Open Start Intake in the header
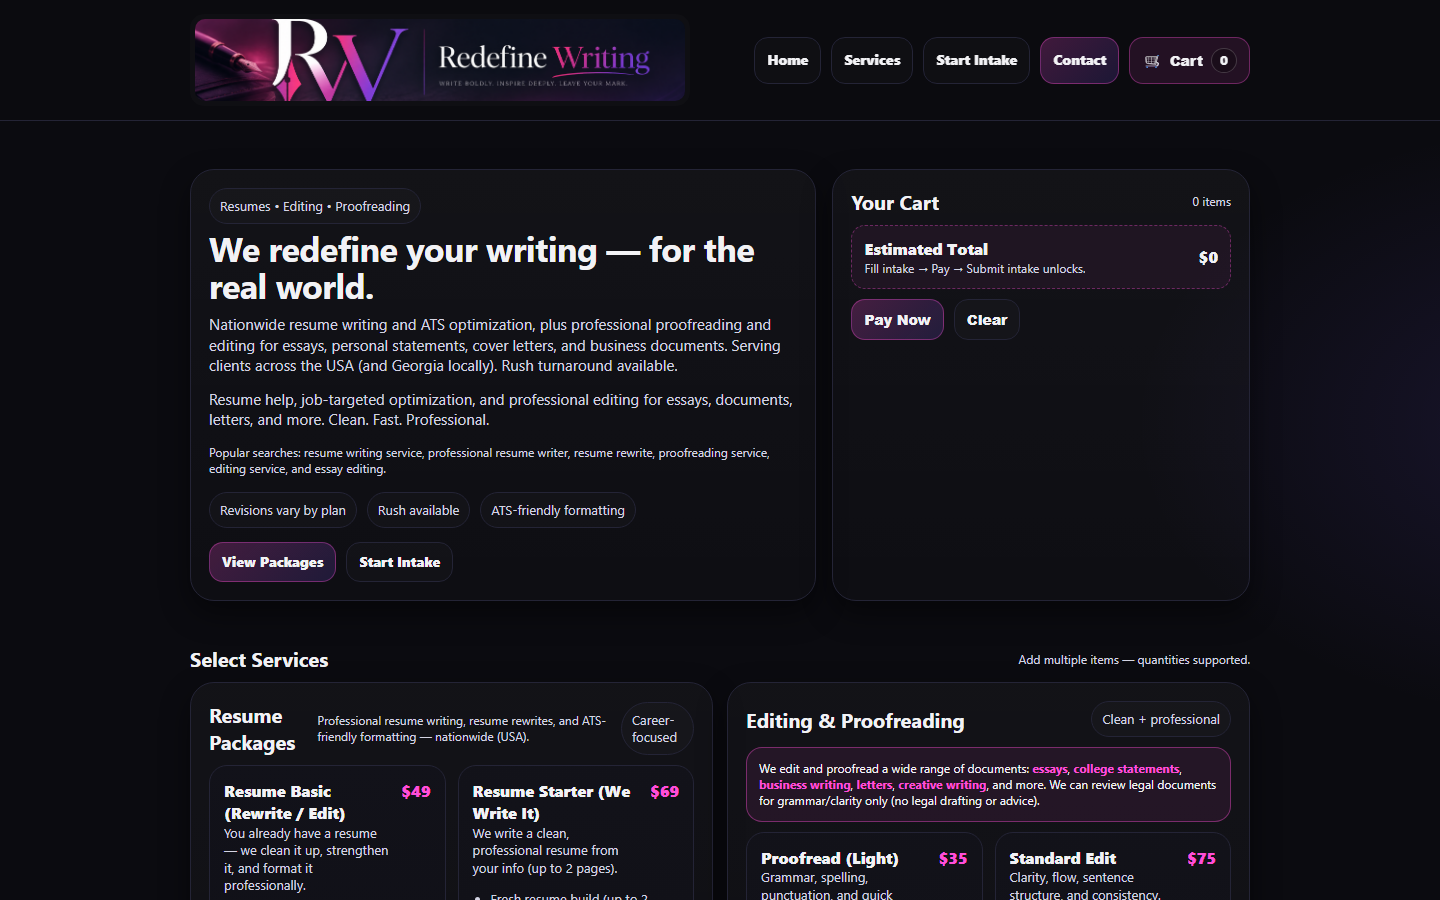This screenshot has width=1440, height=900. coord(976,60)
